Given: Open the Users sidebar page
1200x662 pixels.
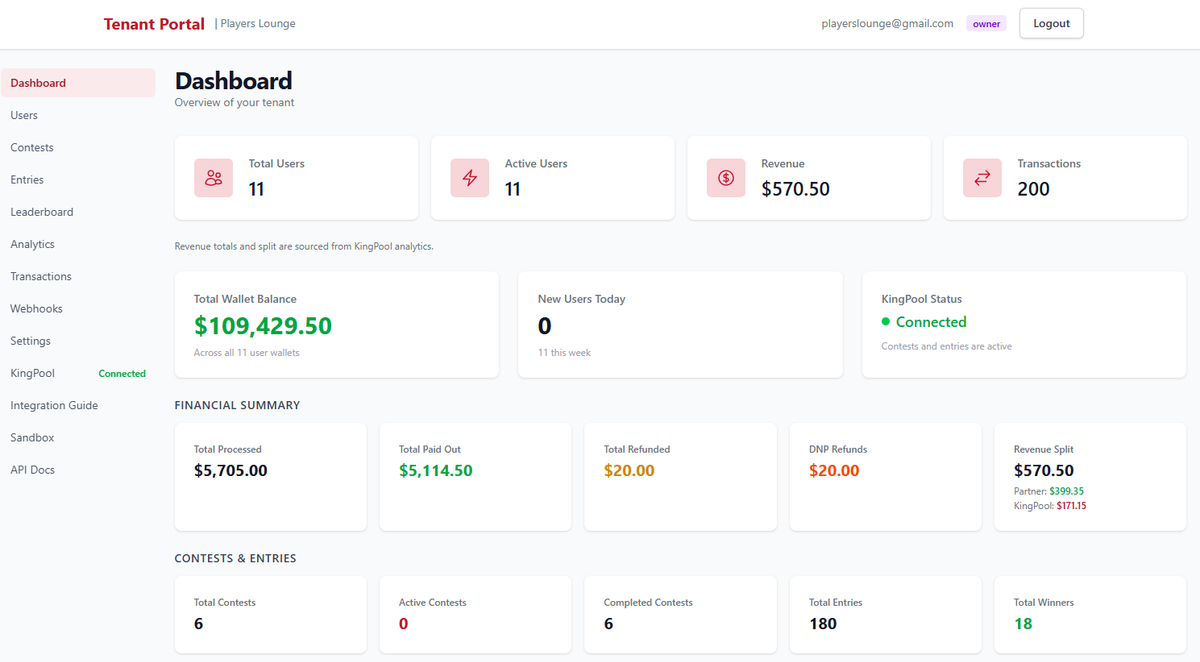Looking at the screenshot, I should coord(78,115).
